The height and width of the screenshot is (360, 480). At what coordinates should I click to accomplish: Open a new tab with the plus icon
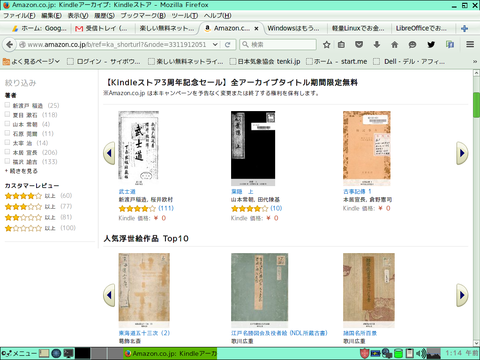click(x=464, y=29)
